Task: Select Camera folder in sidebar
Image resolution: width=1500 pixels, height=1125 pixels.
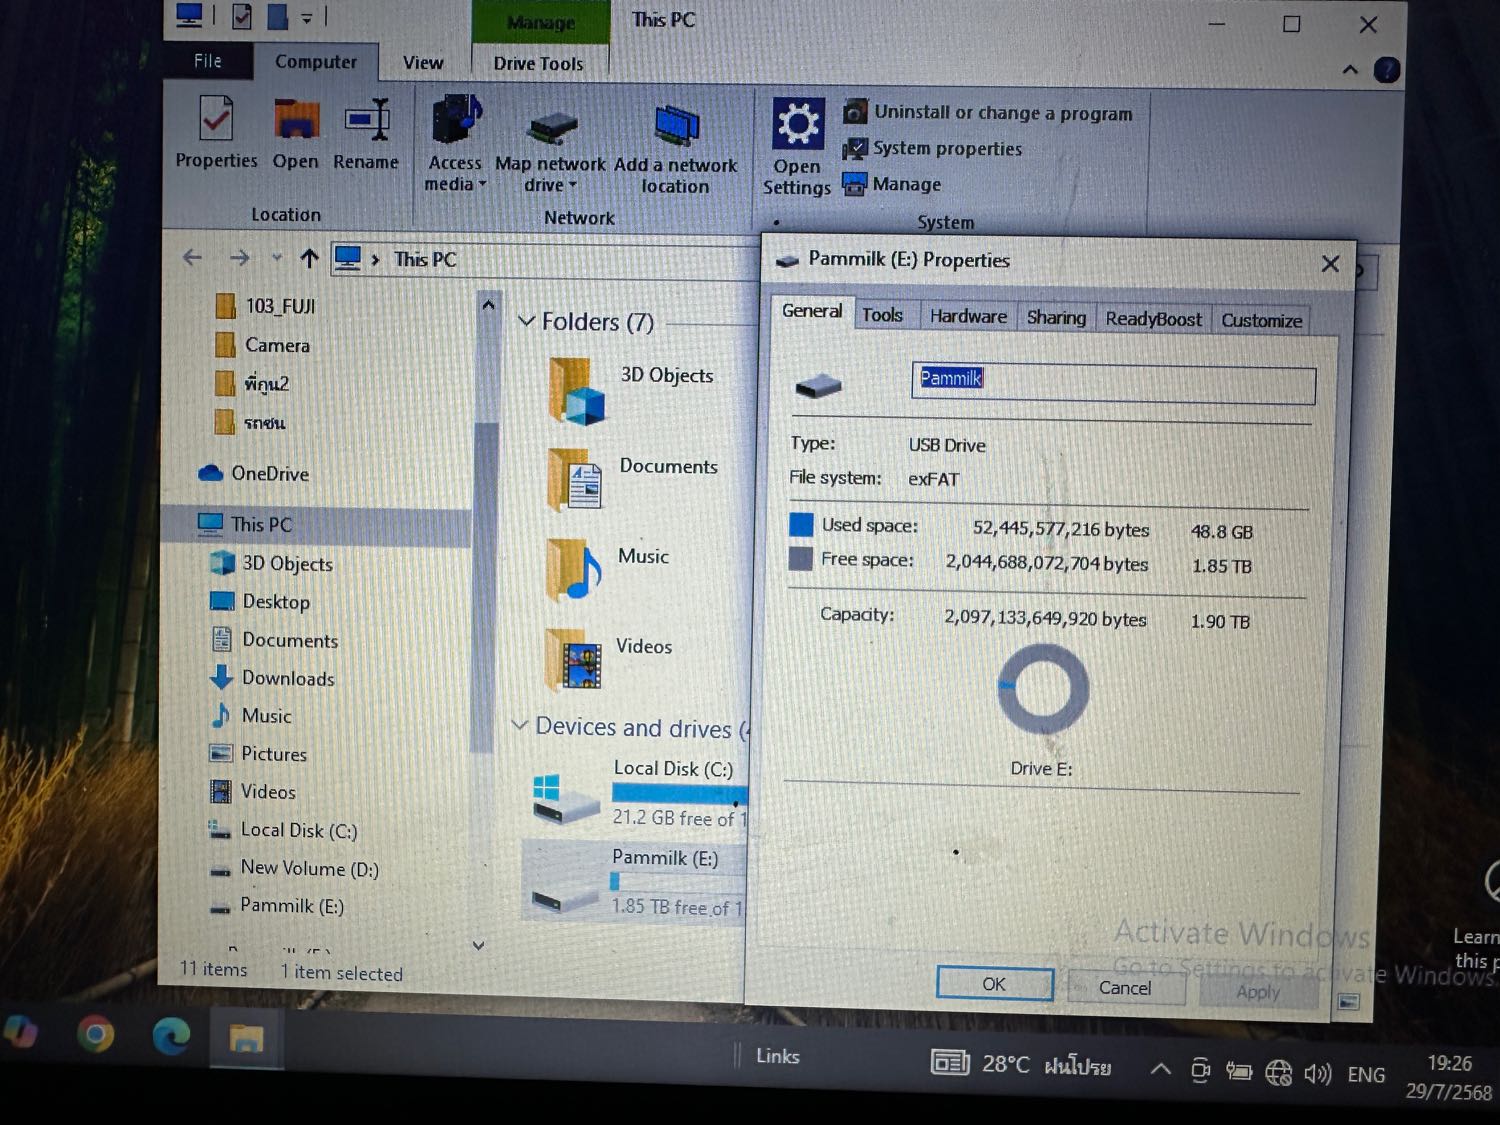Action: (263, 345)
